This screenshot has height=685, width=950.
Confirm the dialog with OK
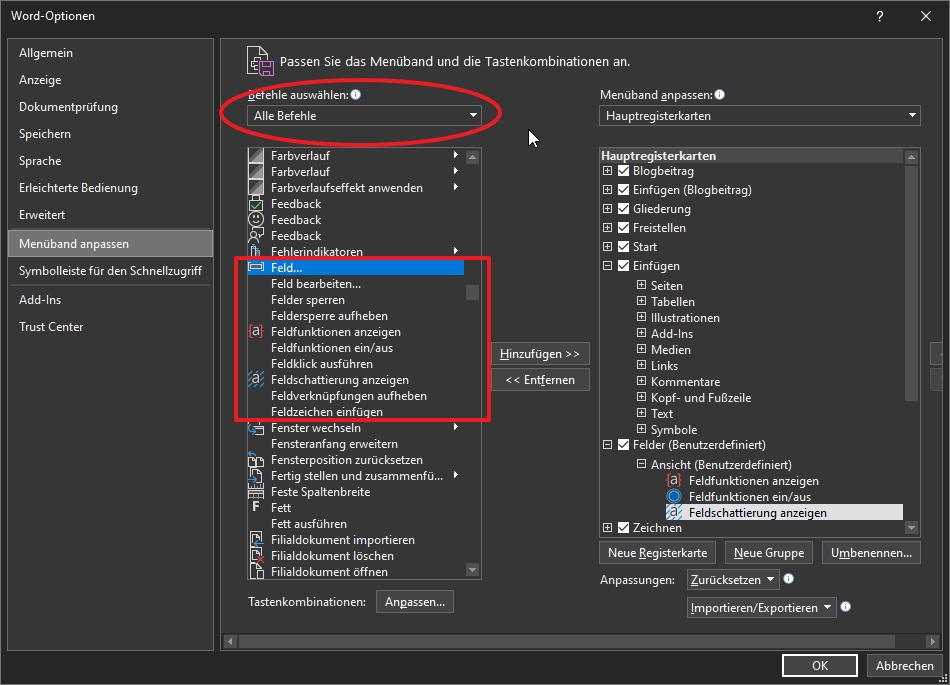[x=820, y=666]
